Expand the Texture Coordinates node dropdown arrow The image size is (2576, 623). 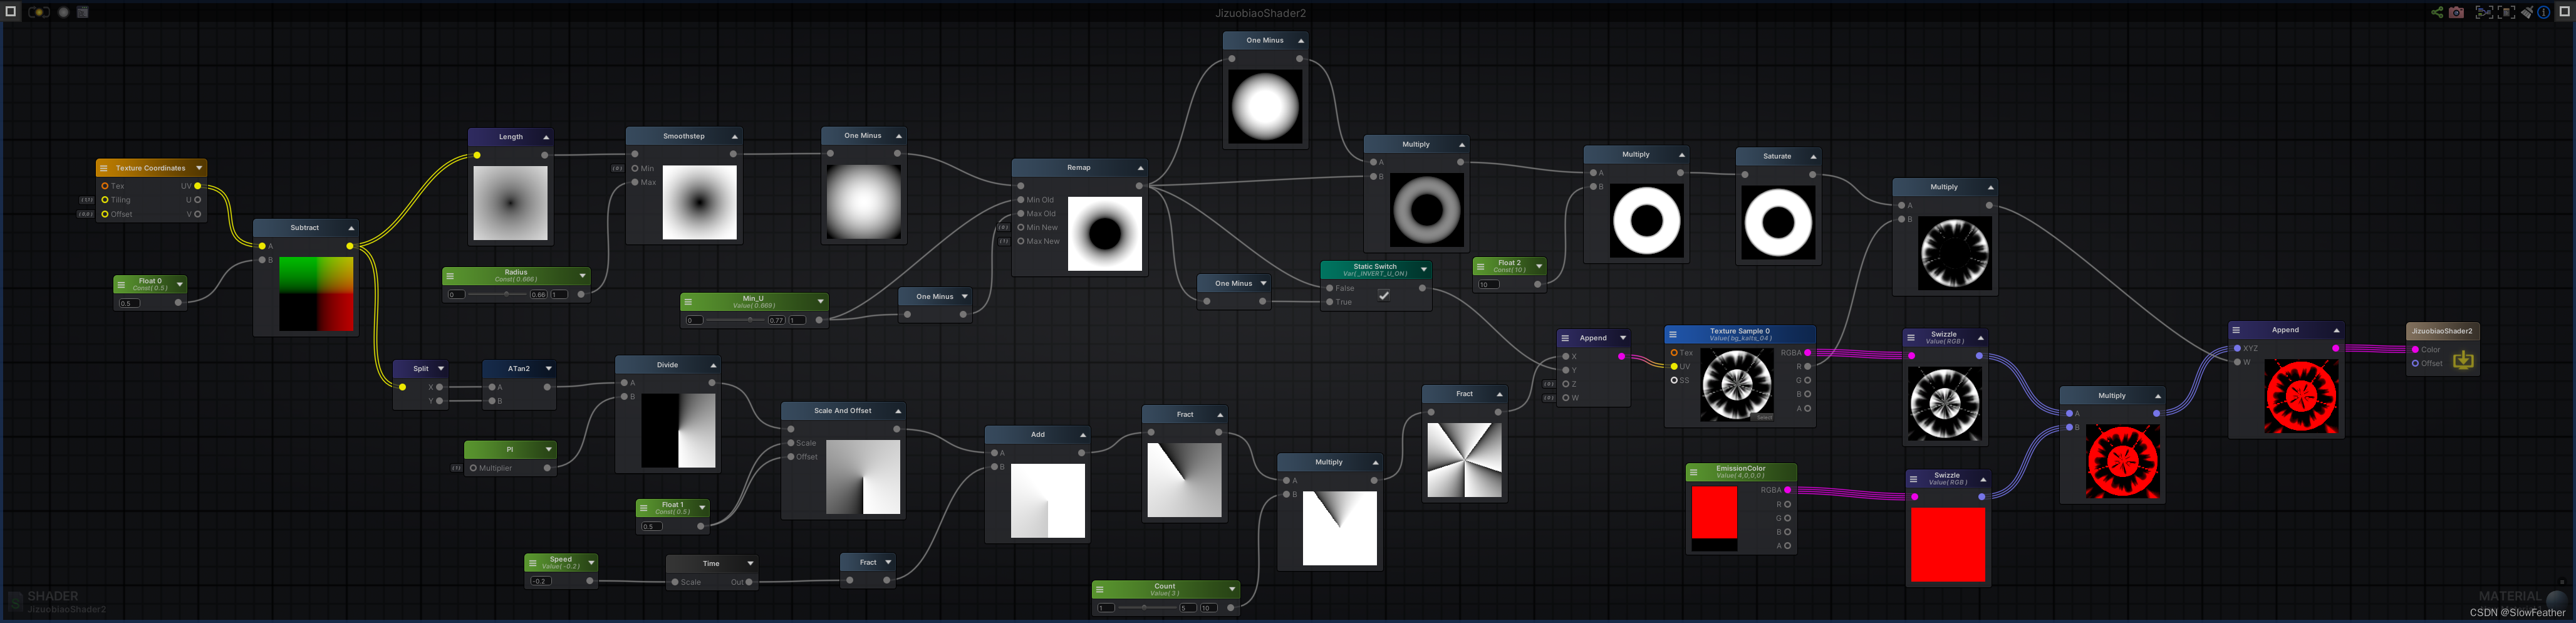coord(199,168)
